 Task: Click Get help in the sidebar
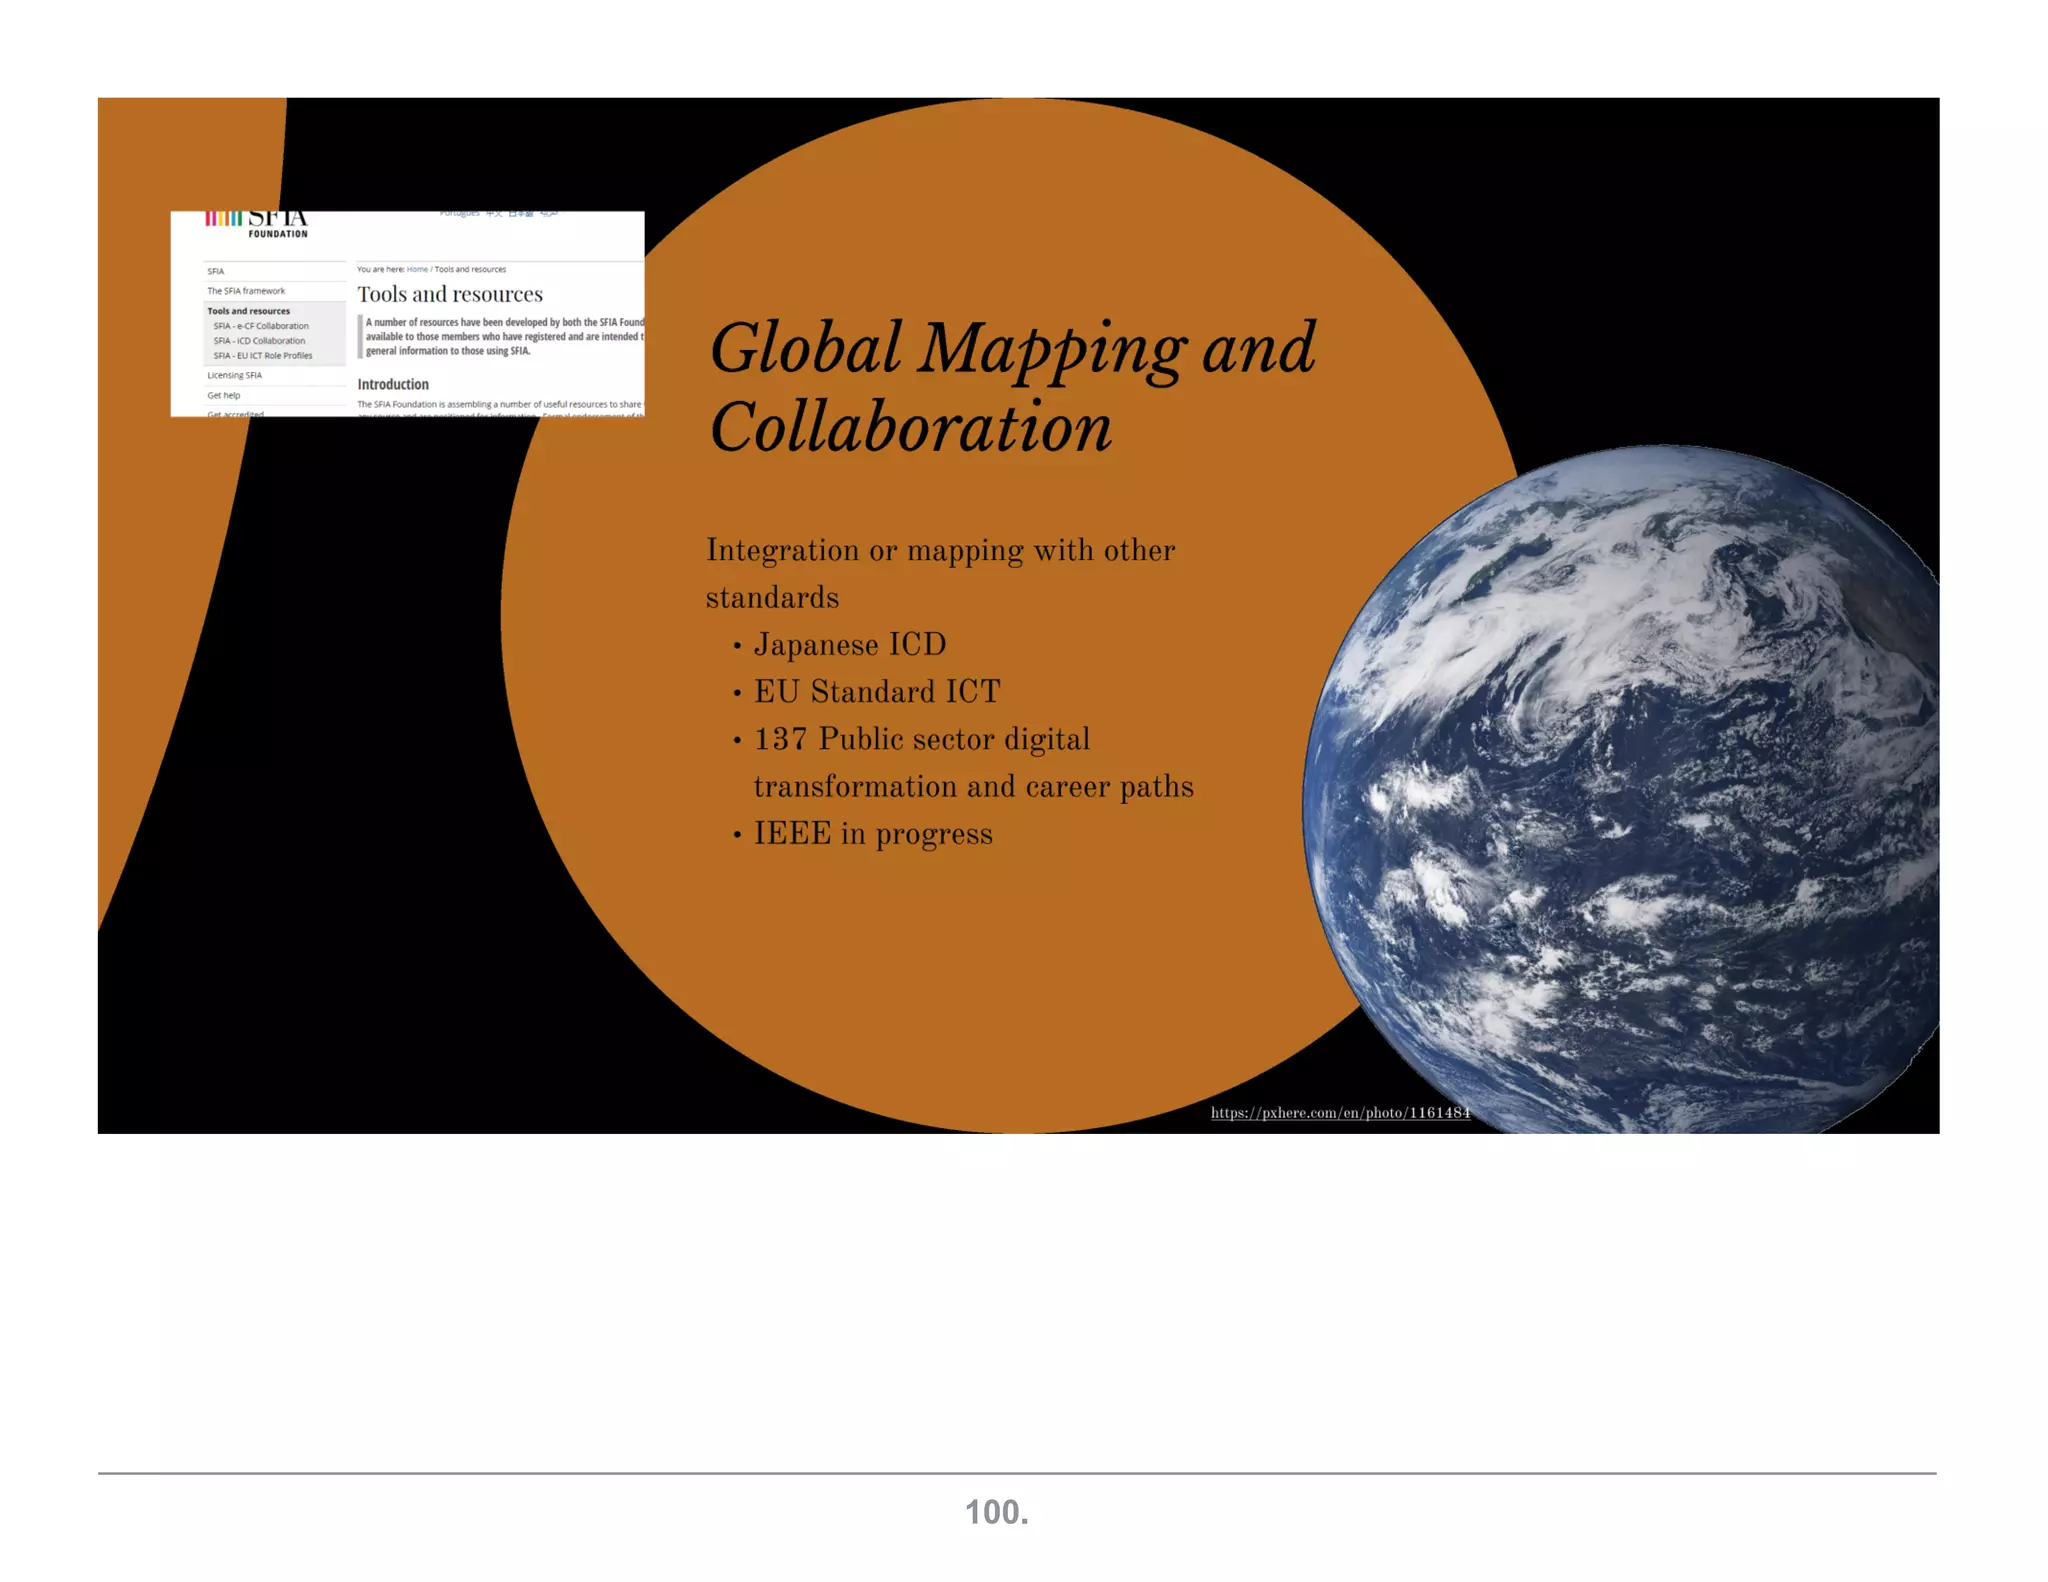224,396
